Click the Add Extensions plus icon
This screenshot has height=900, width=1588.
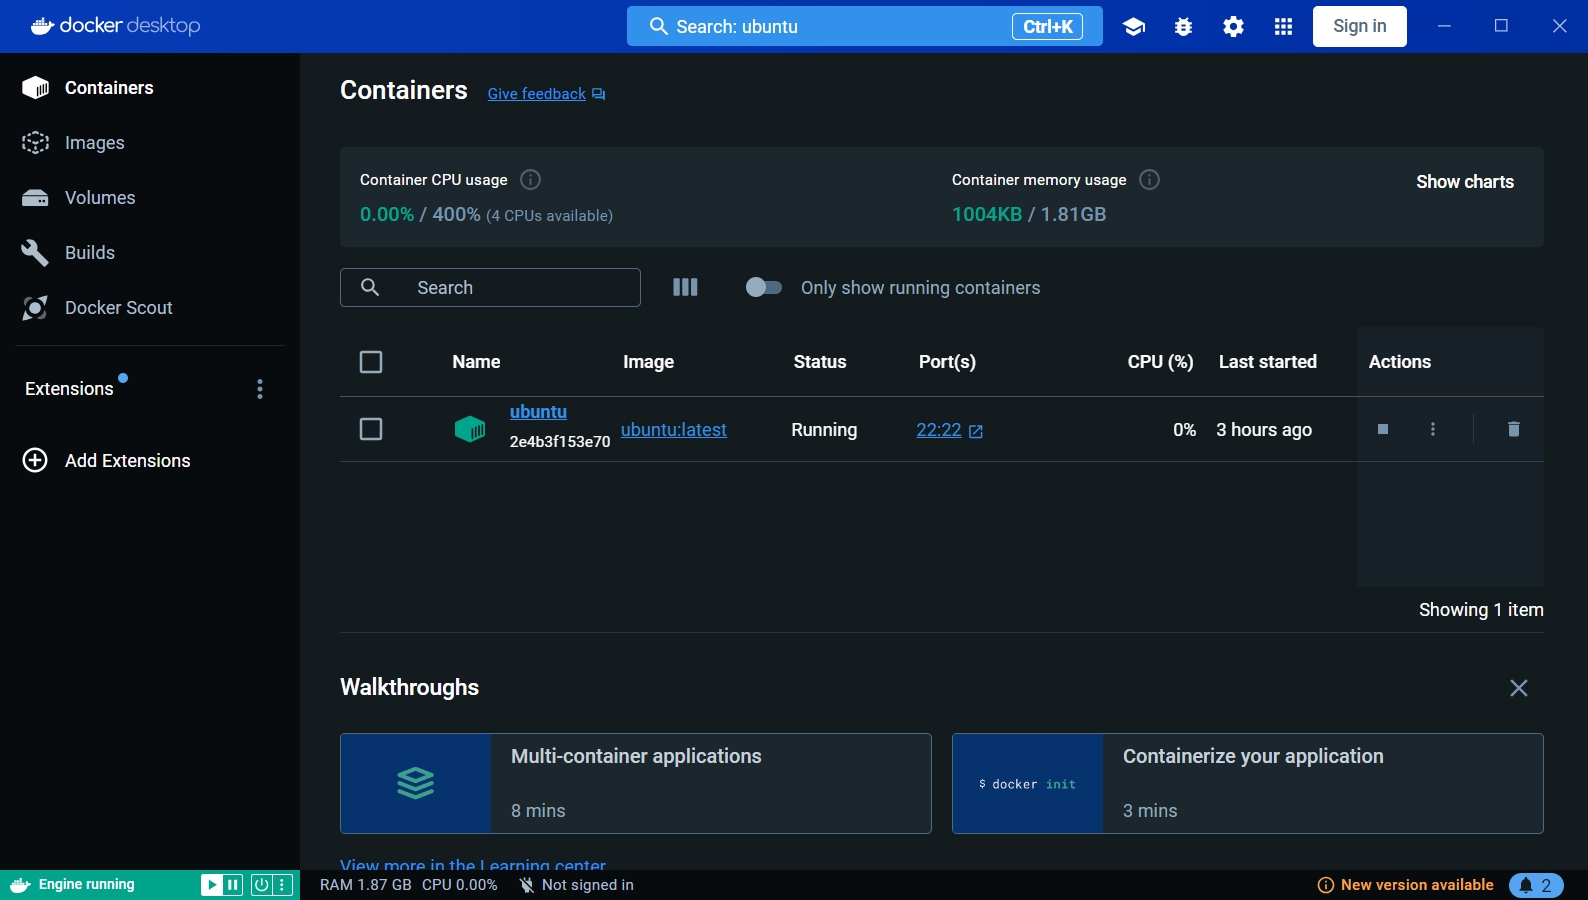[x=35, y=460]
